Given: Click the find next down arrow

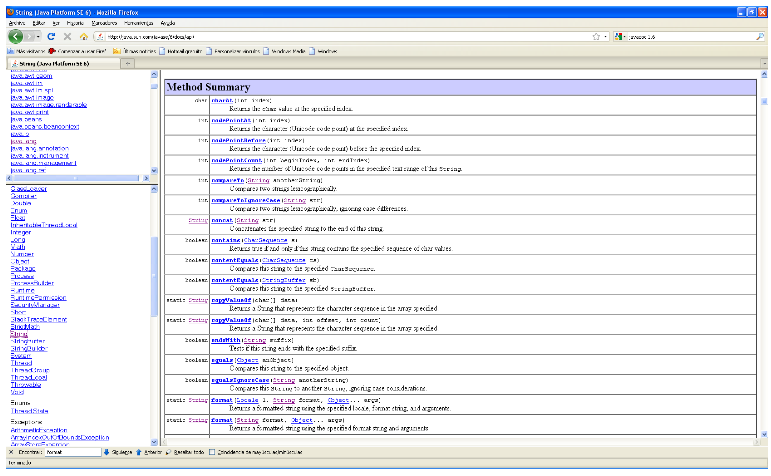Looking at the screenshot, I should tap(108, 452).
